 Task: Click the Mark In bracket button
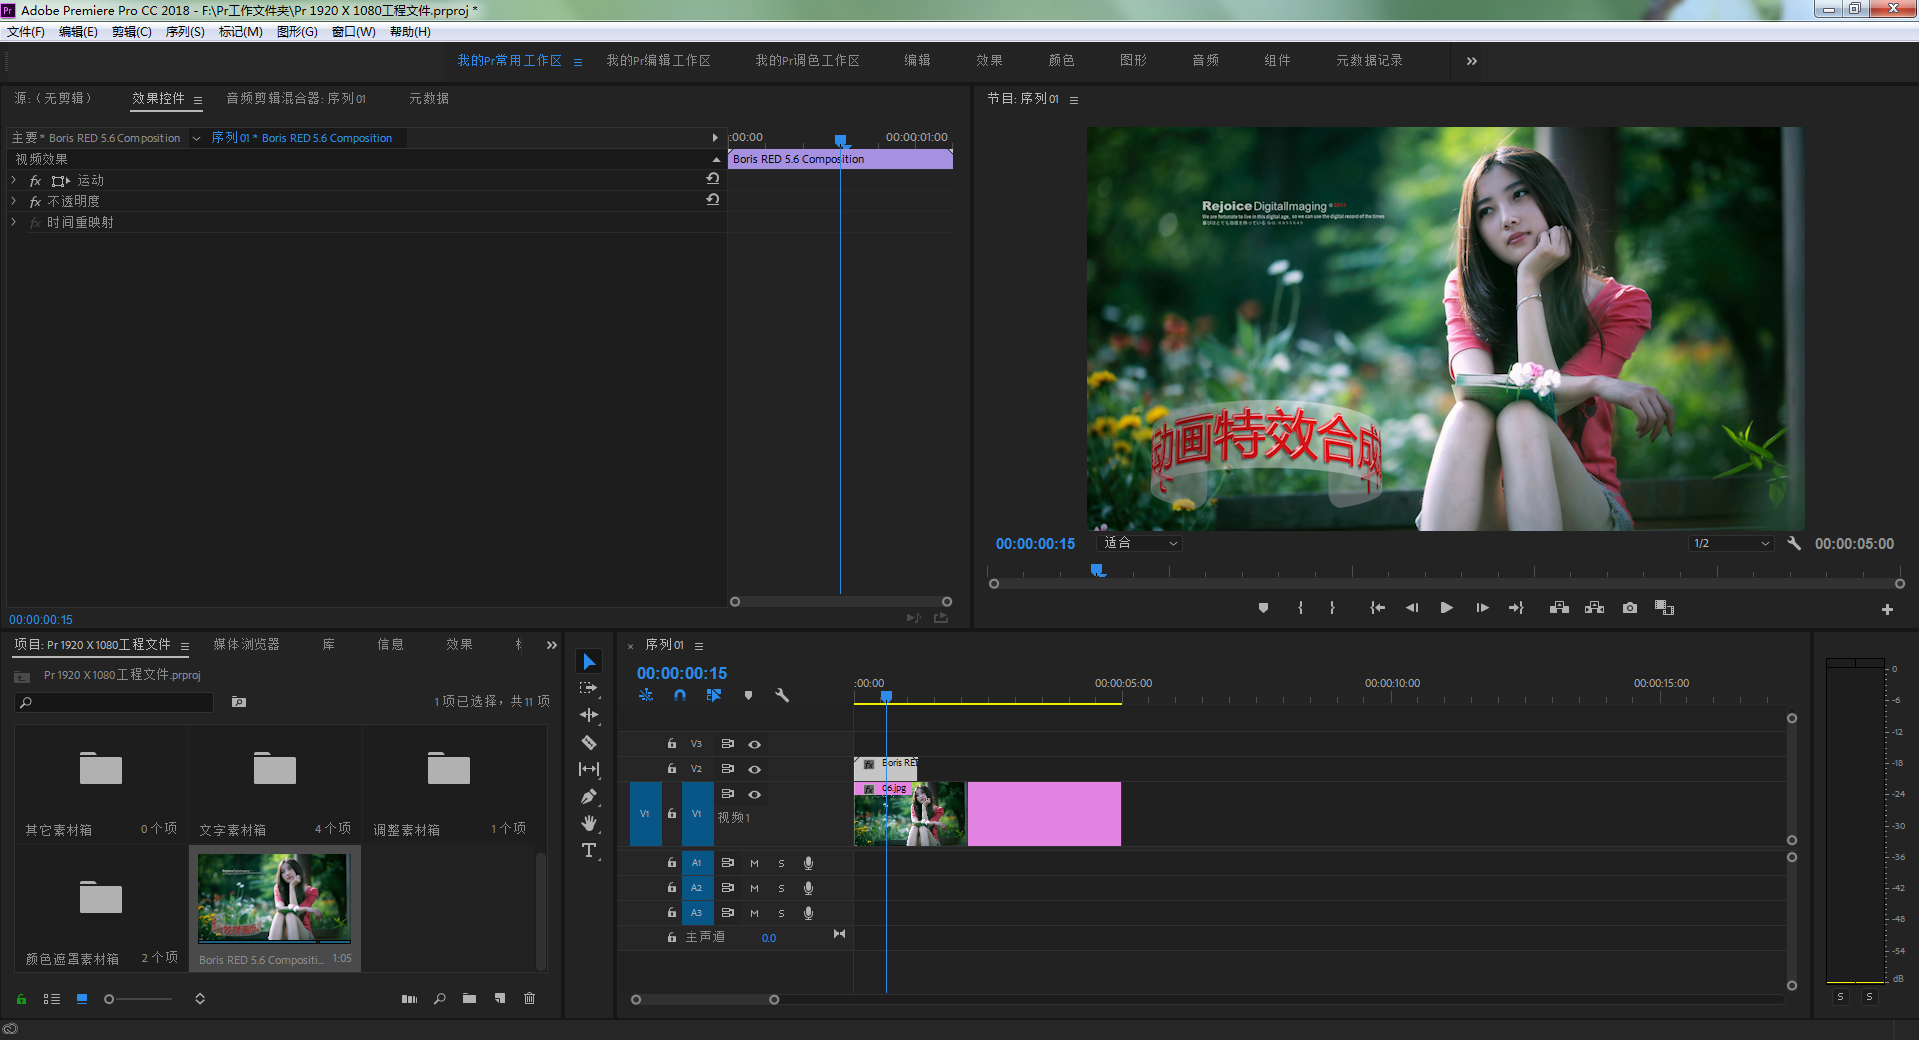tap(1300, 608)
